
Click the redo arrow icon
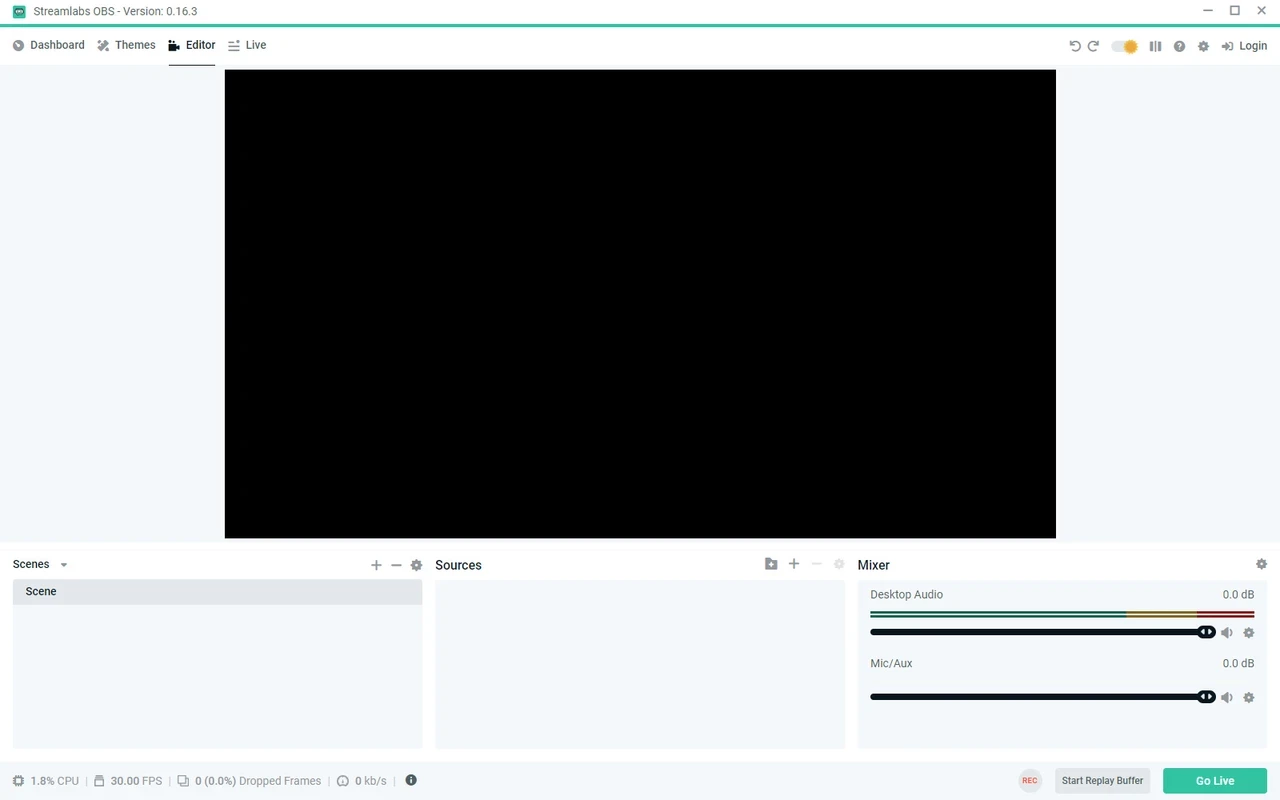[1093, 46]
